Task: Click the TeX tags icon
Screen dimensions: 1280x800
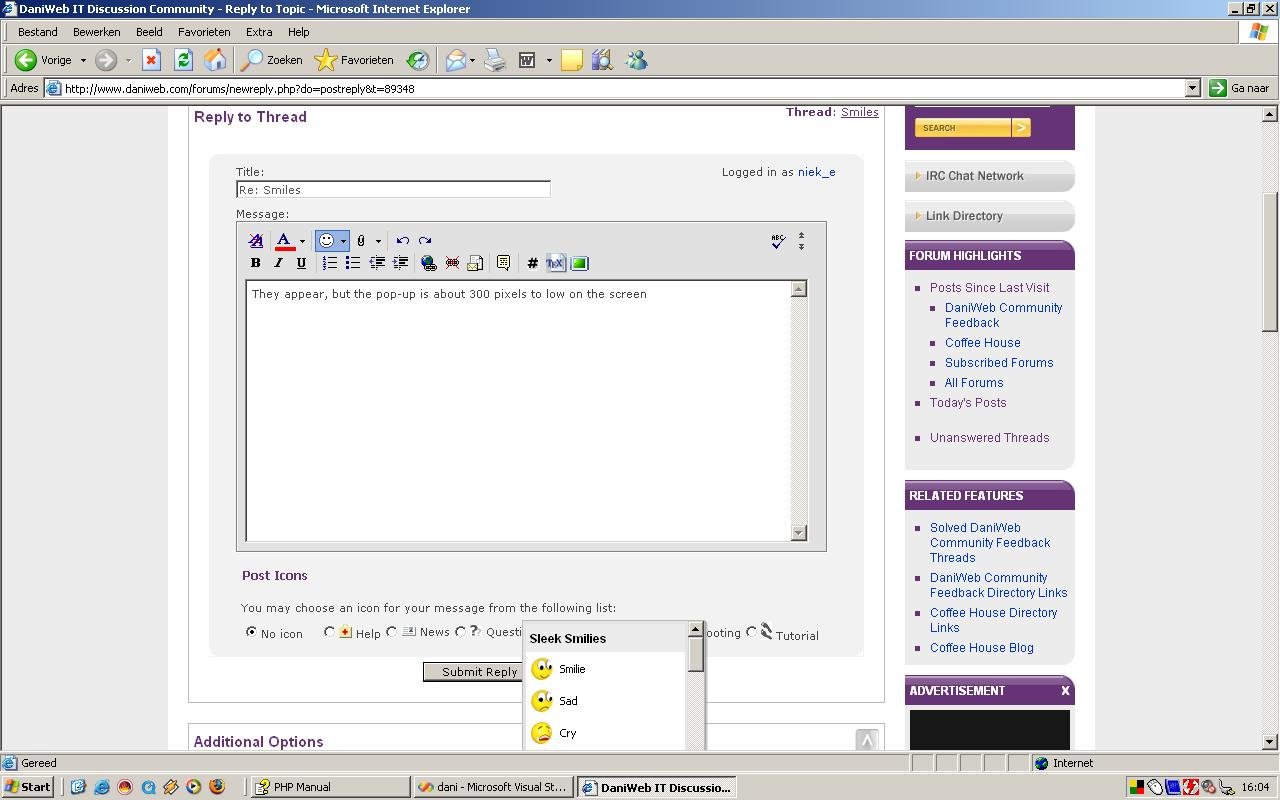Action: (555, 263)
